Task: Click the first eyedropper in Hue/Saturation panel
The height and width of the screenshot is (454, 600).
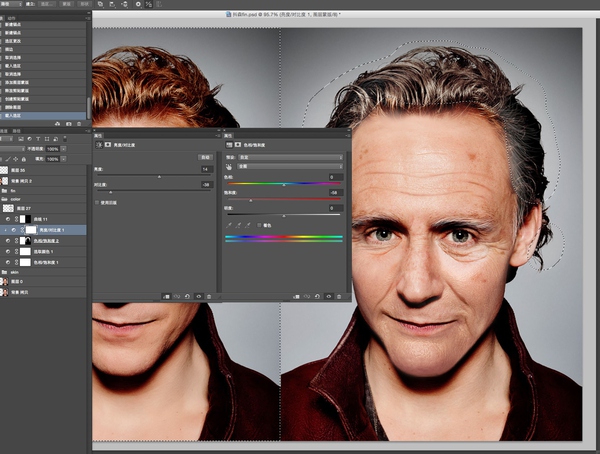Action: (229, 224)
